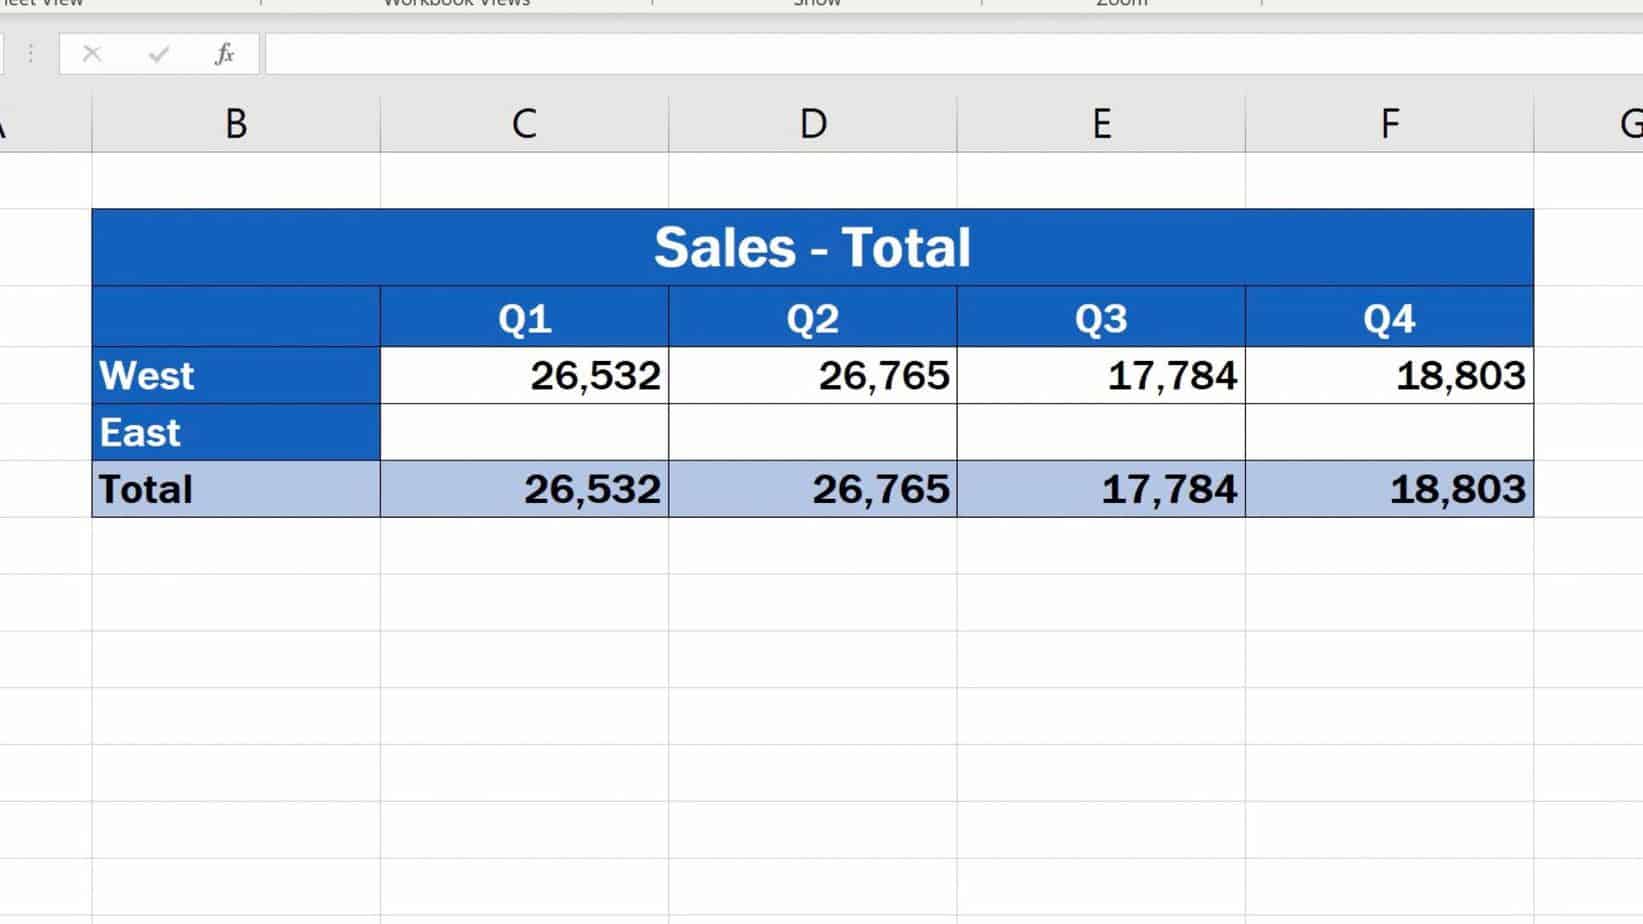Select the 'West' row label cell
Image resolution: width=1643 pixels, height=924 pixels.
click(x=236, y=376)
